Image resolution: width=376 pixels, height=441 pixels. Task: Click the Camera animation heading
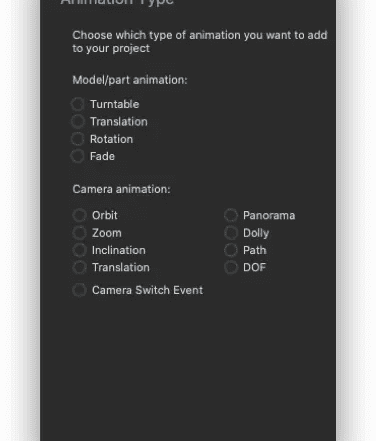[x=121, y=189]
